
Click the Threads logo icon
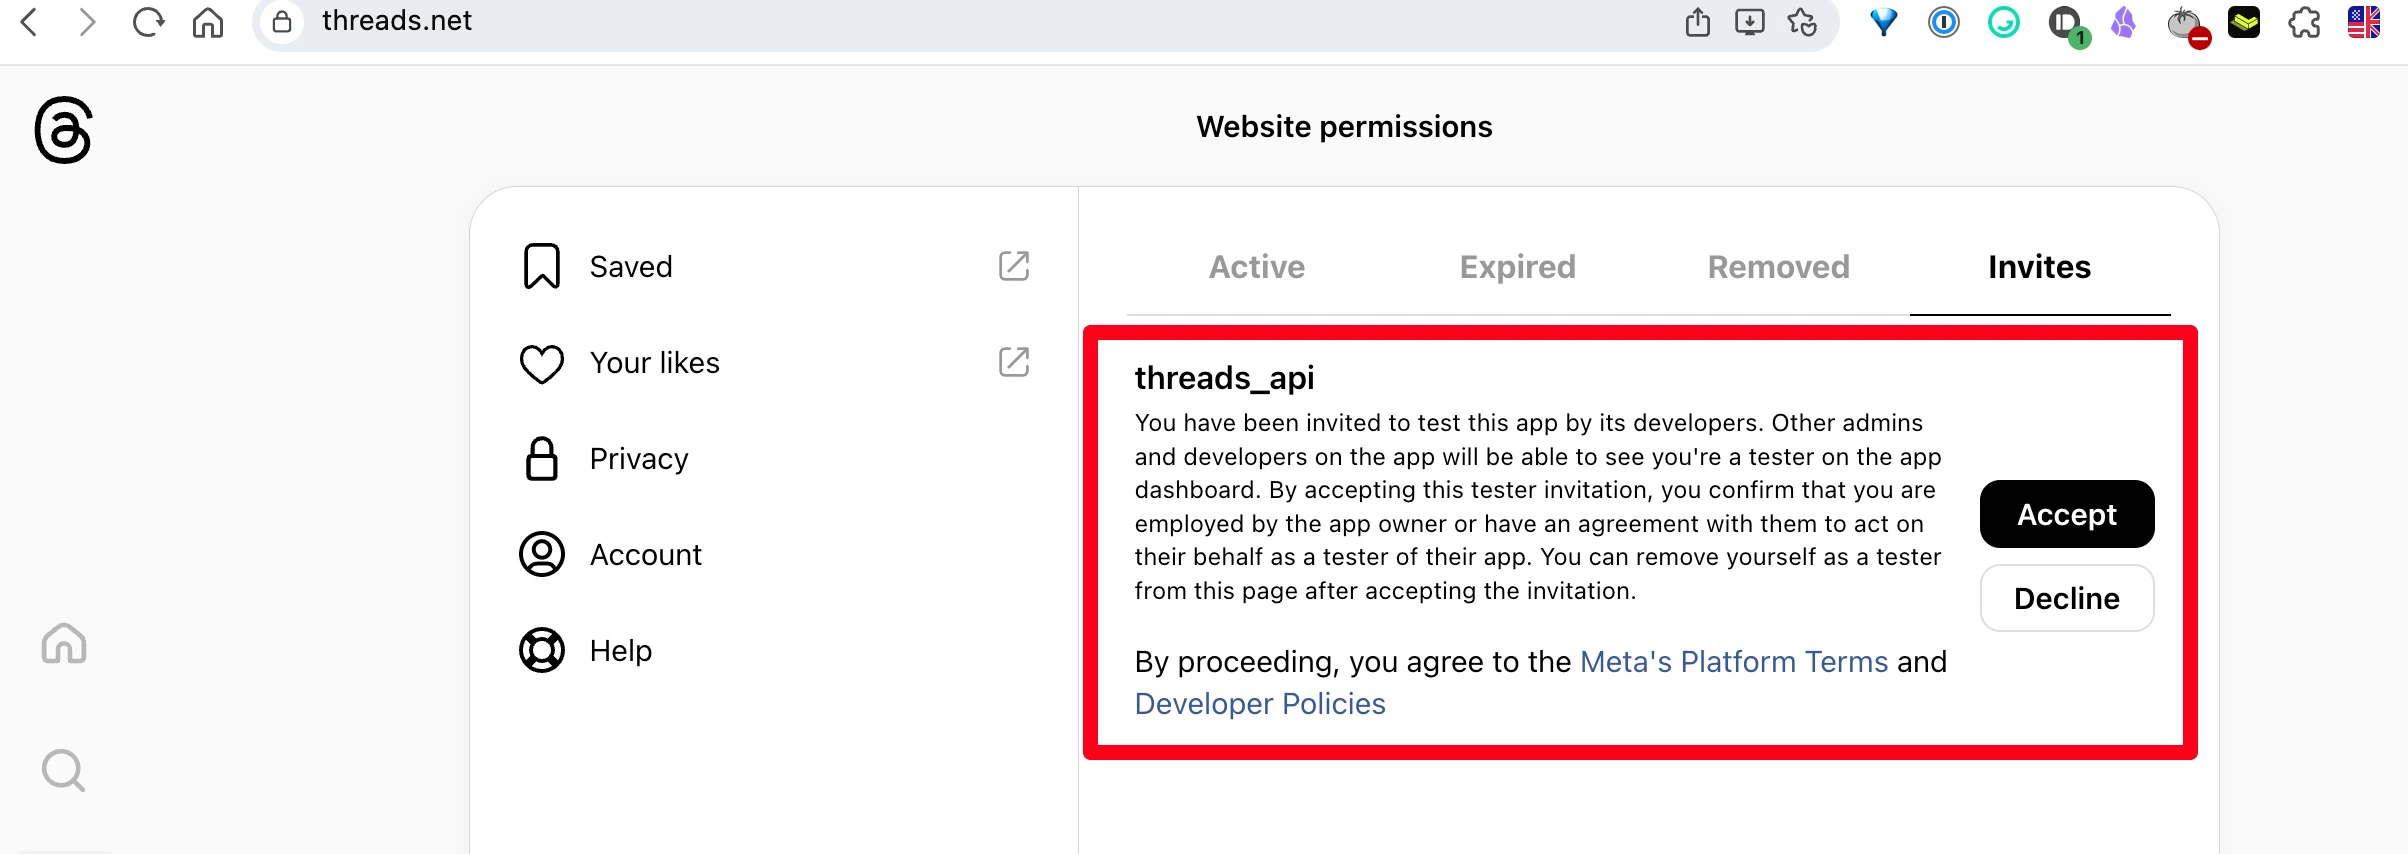(x=63, y=130)
